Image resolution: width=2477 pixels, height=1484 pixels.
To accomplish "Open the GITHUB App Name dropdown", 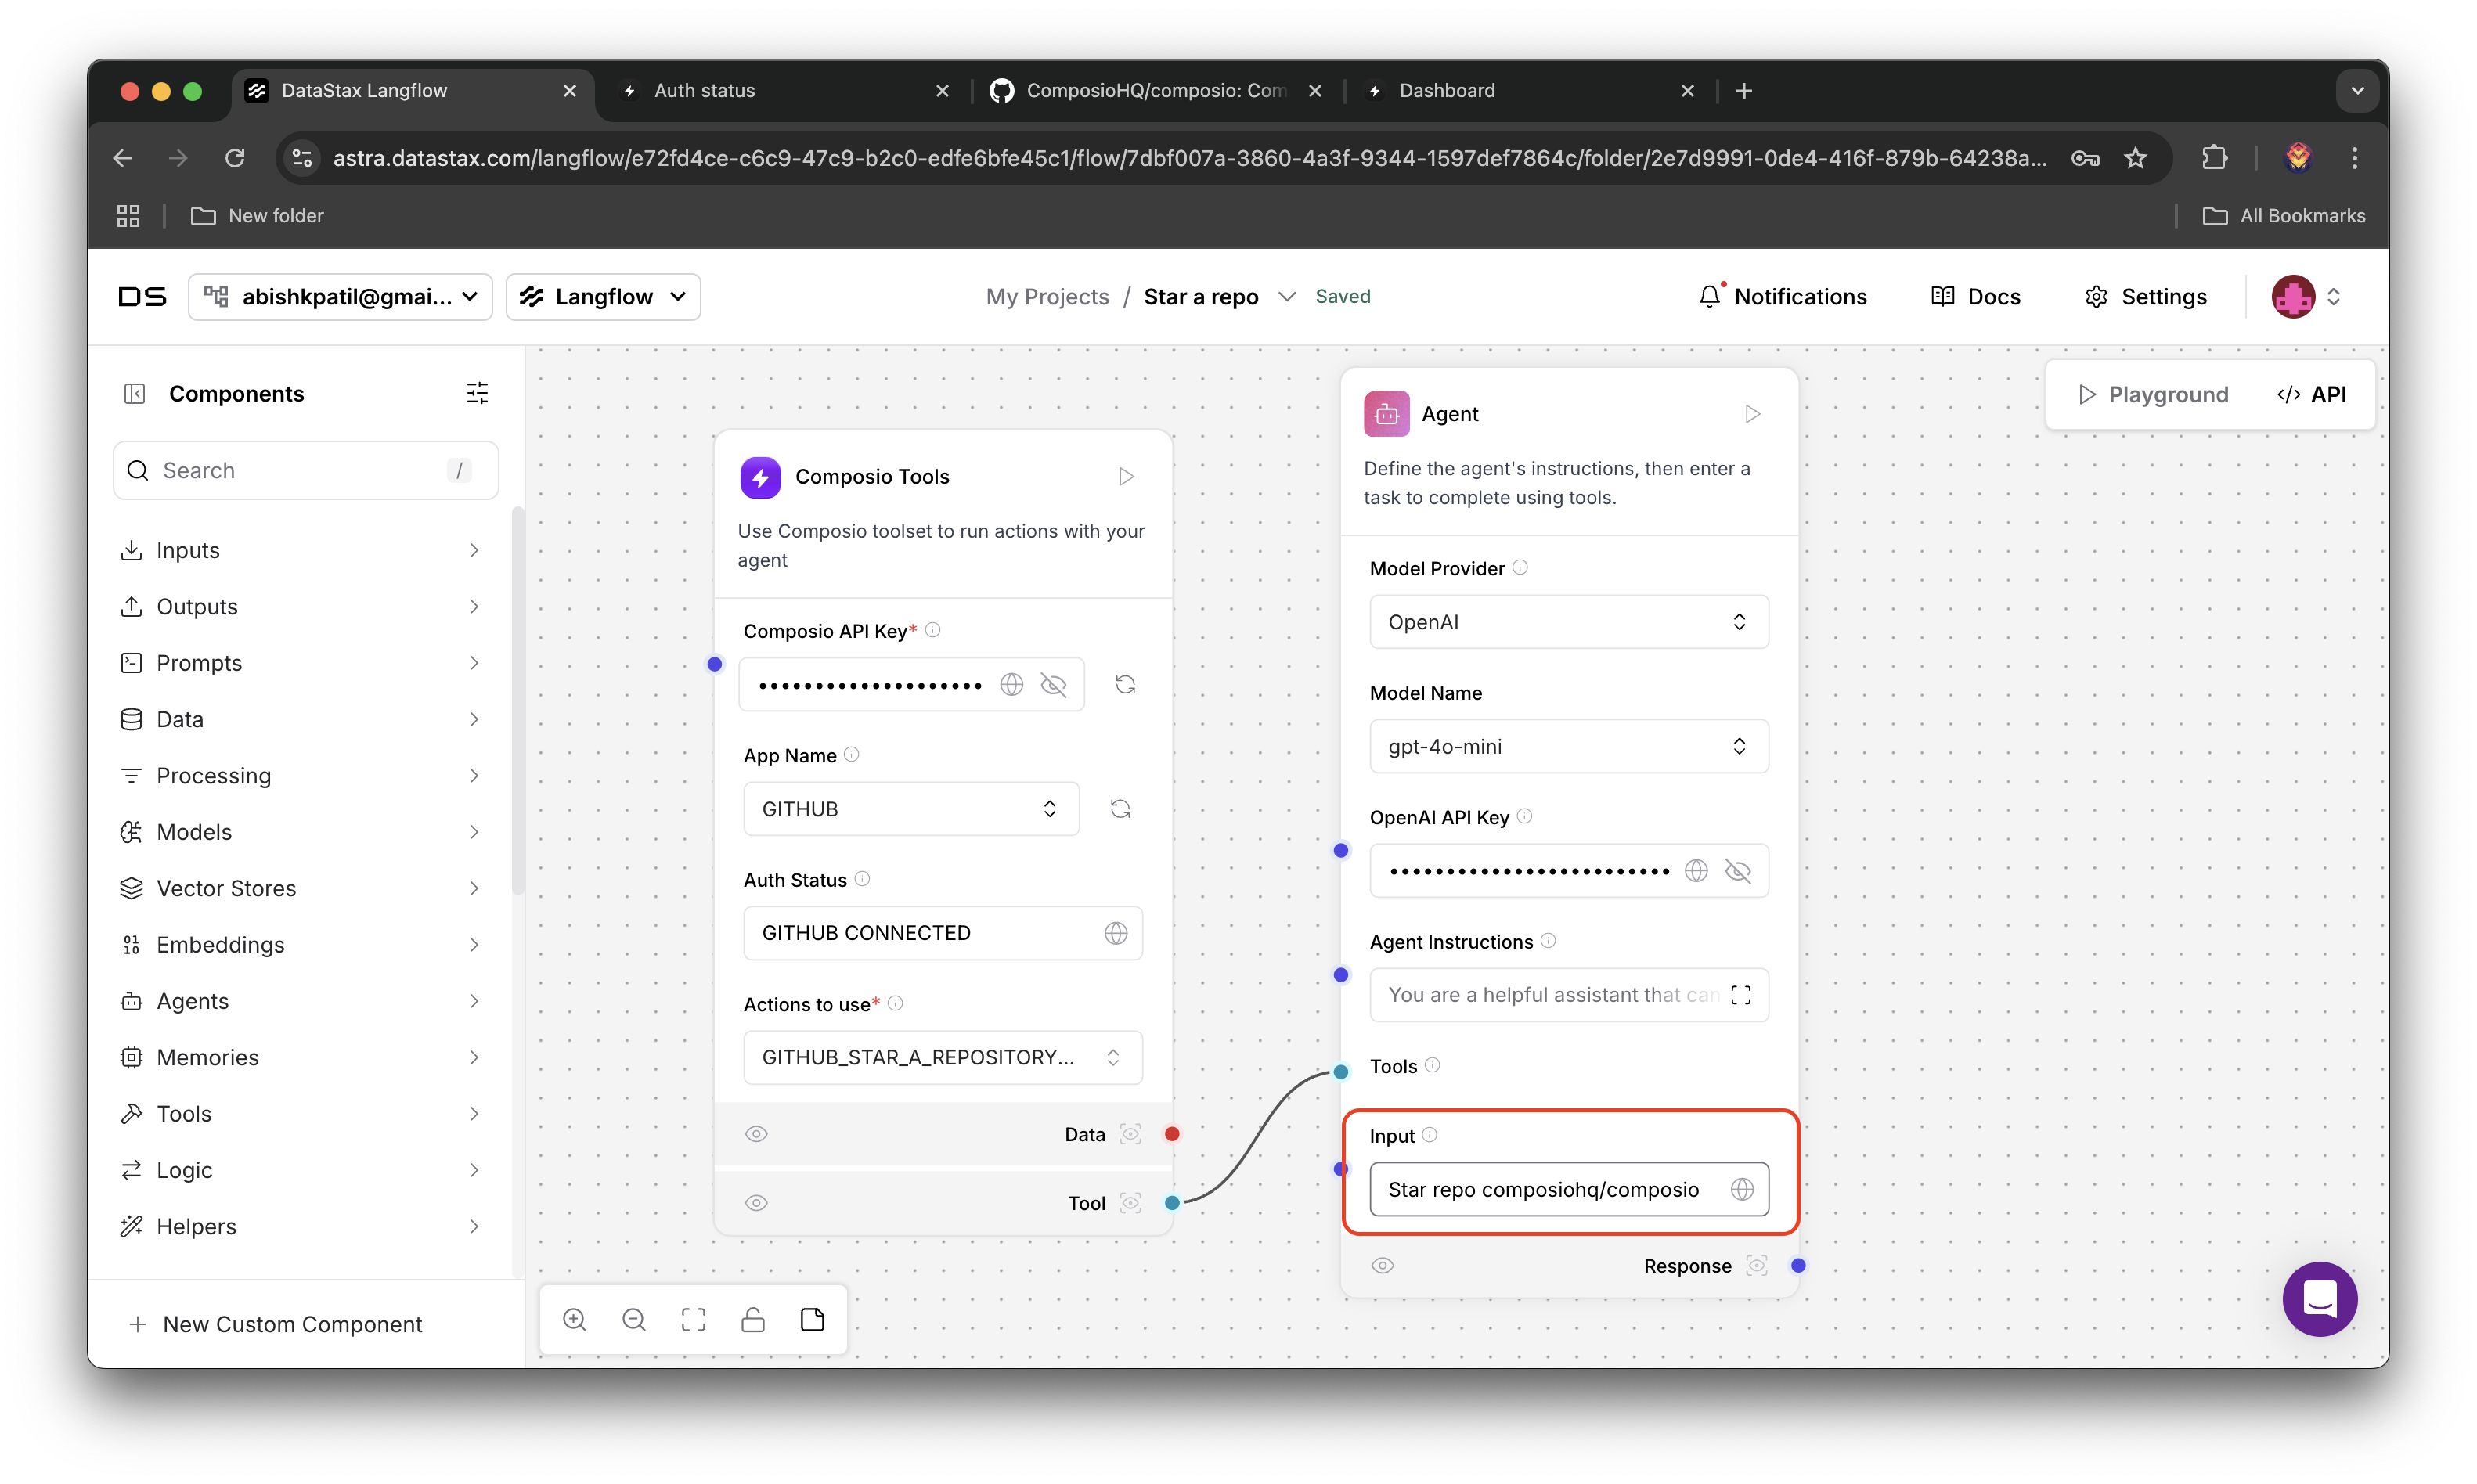I will (910, 809).
